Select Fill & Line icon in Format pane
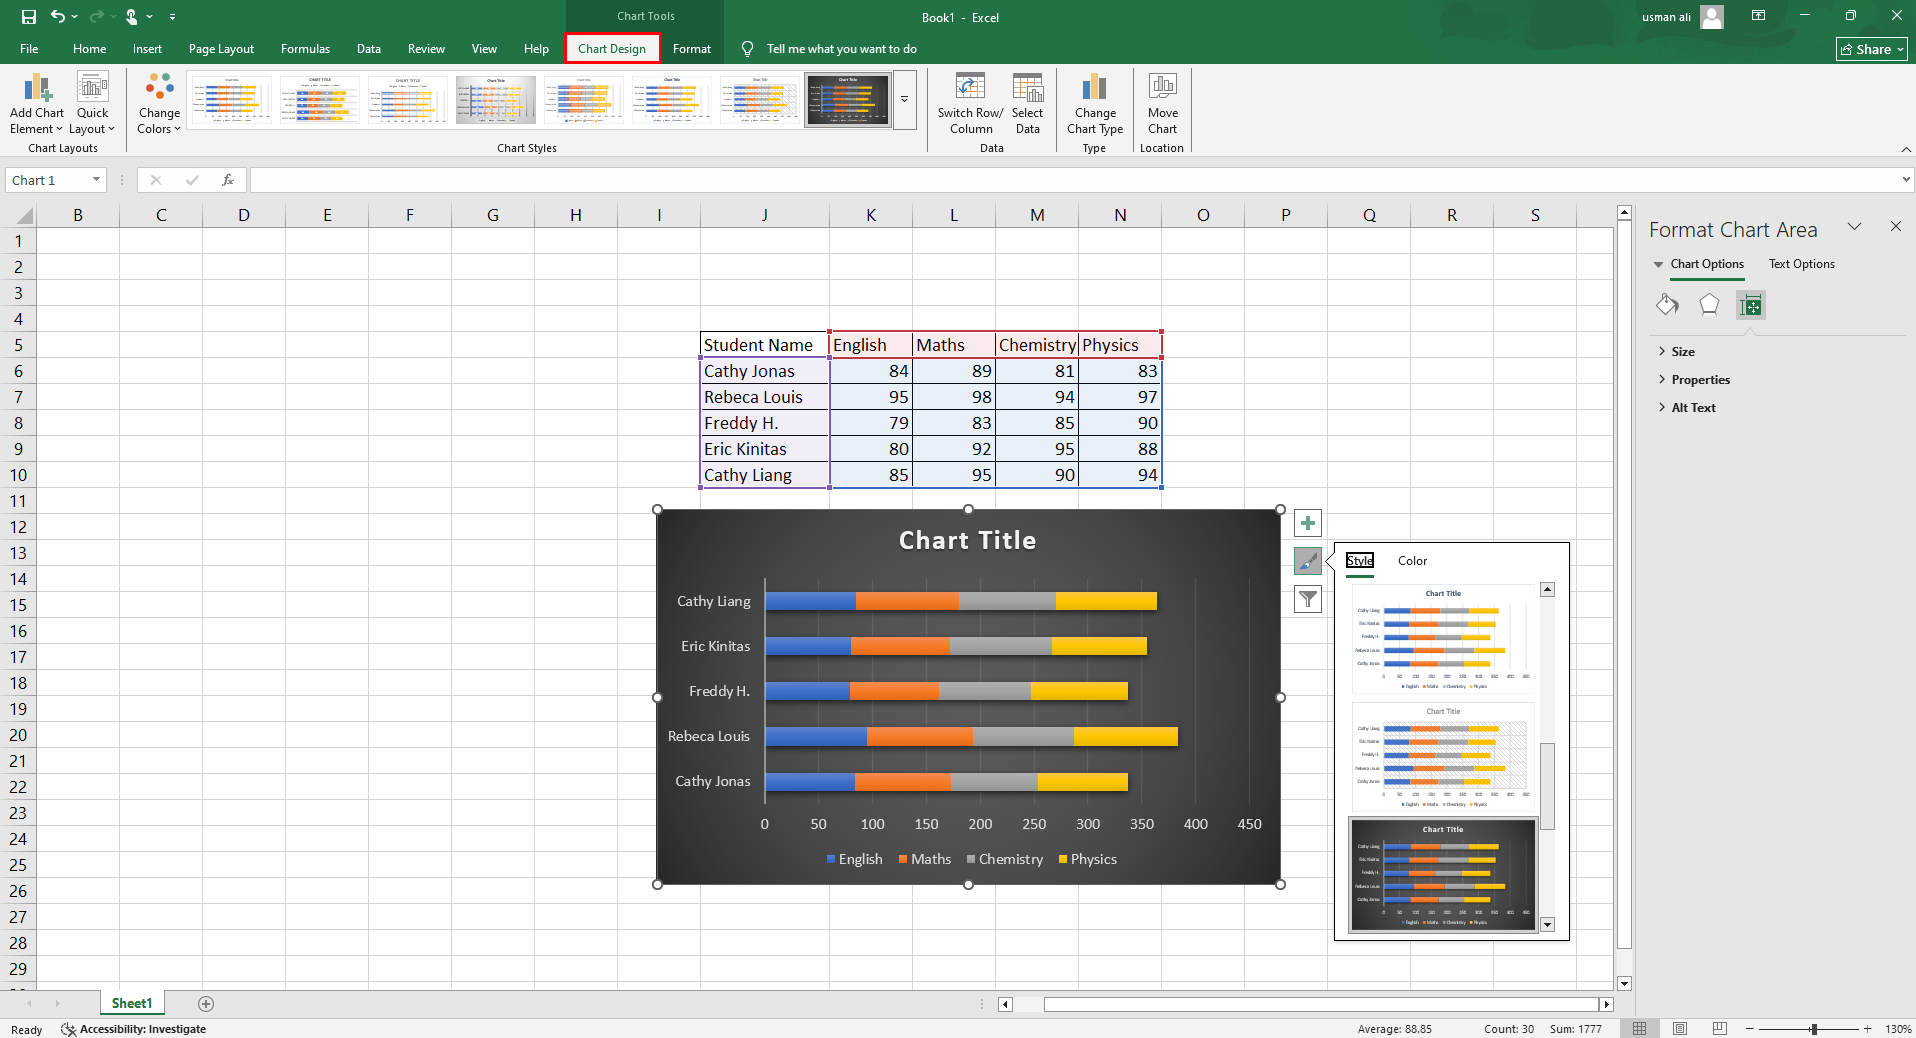The image size is (1916, 1038). (x=1667, y=305)
